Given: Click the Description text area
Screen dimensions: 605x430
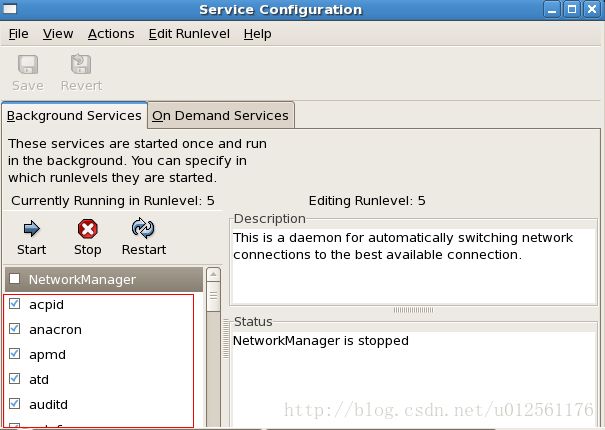Looking at the screenshot, I should click(414, 266).
